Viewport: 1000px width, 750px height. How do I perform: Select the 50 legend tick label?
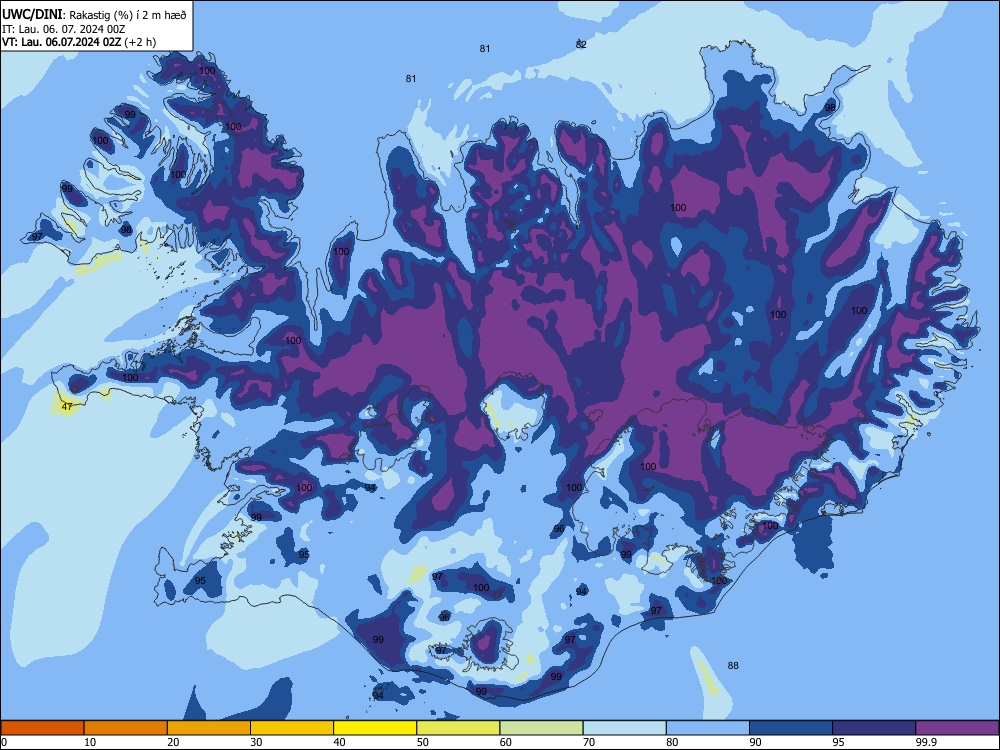pos(422,742)
